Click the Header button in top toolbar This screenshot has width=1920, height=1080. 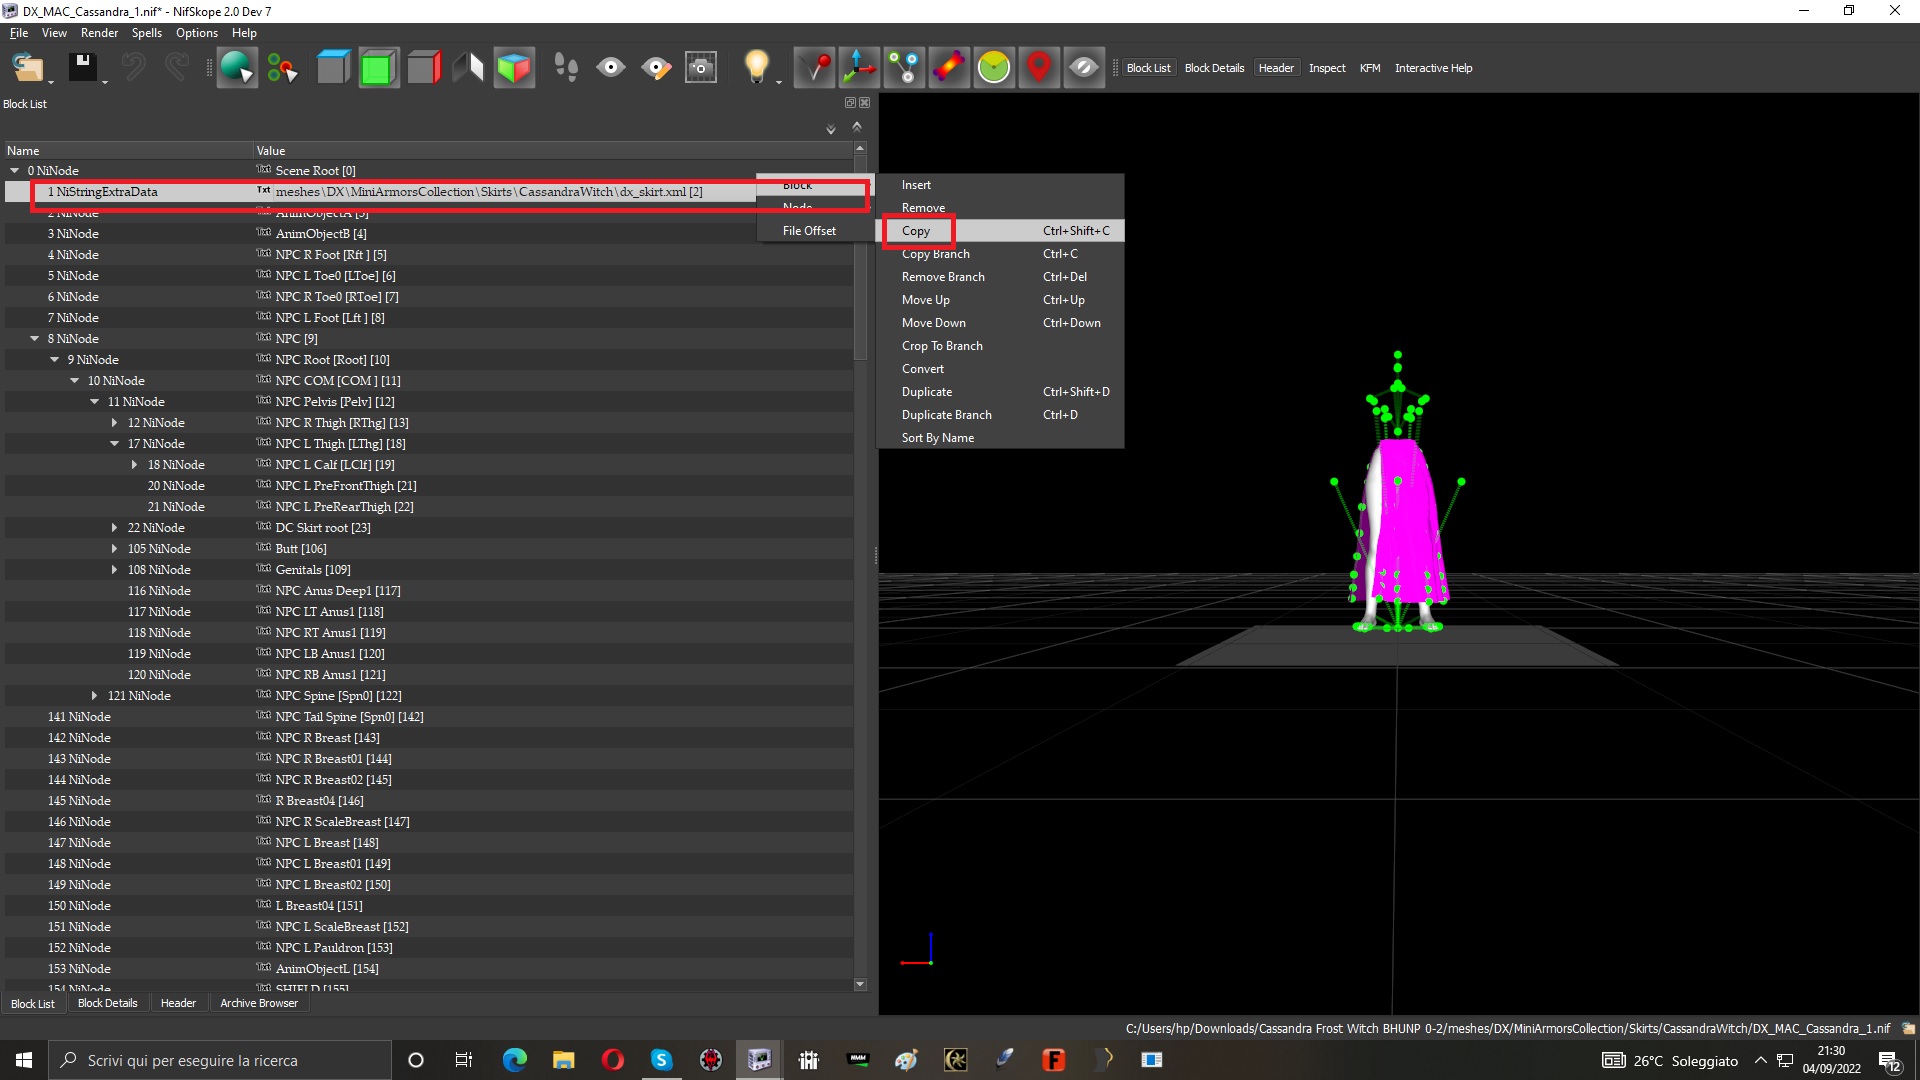[1276, 68]
